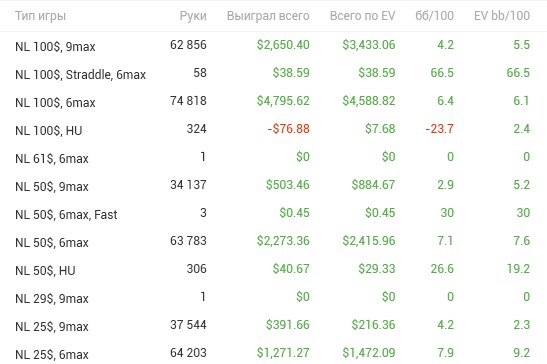Open the NL 50$, 6max, Fast row
The image size is (547, 364).
[274, 213]
